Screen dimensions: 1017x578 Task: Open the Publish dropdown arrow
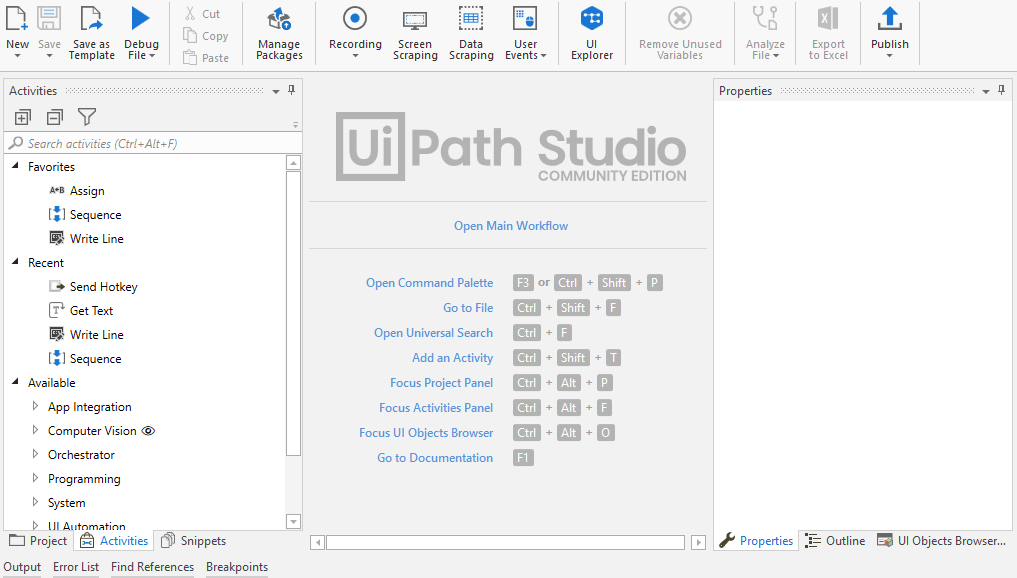click(x=890, y=56)
